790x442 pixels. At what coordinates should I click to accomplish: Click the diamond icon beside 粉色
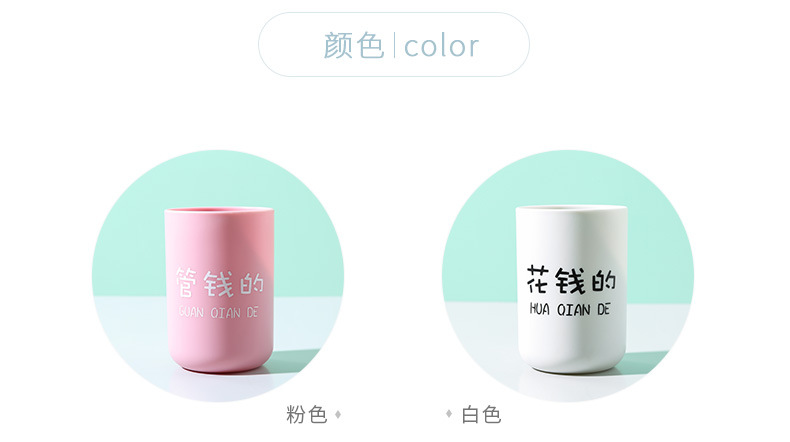click(338, 414)
